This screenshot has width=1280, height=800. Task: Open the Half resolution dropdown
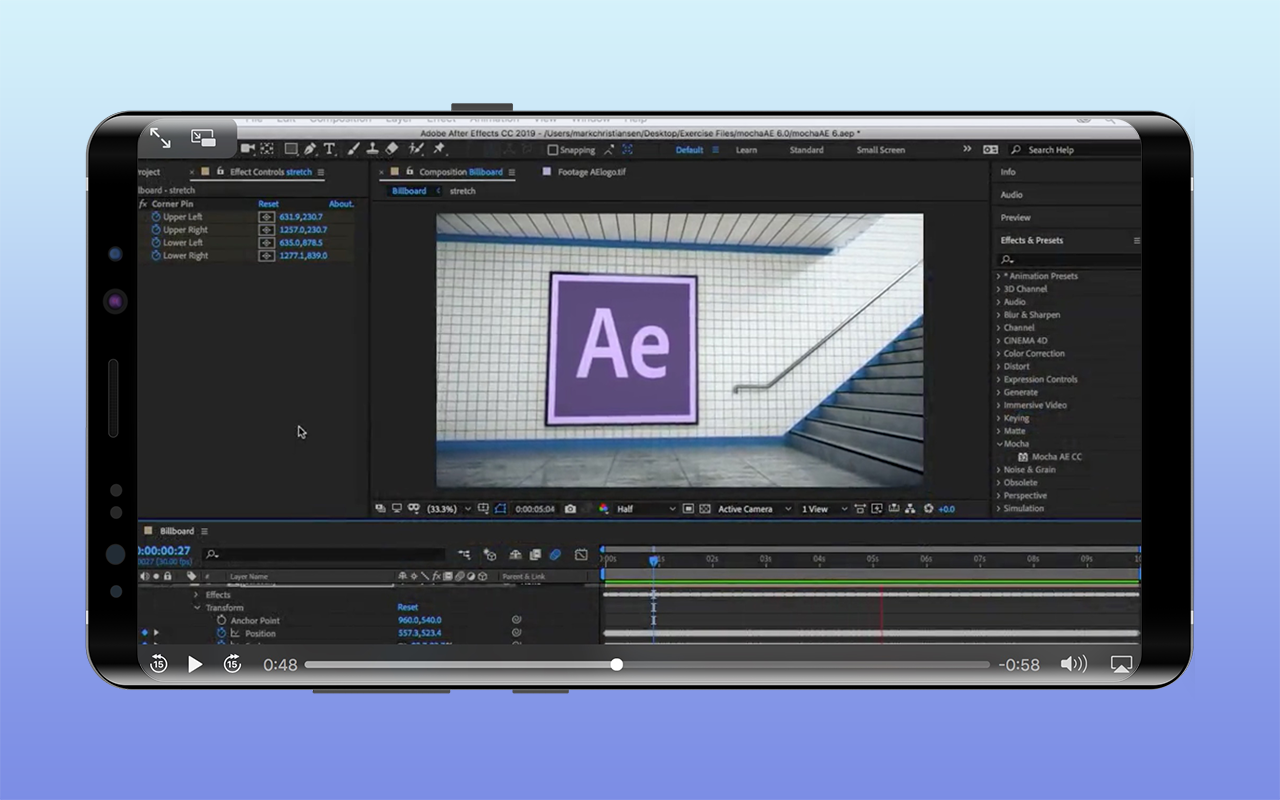pyautogui.click(x=645, y=509)
